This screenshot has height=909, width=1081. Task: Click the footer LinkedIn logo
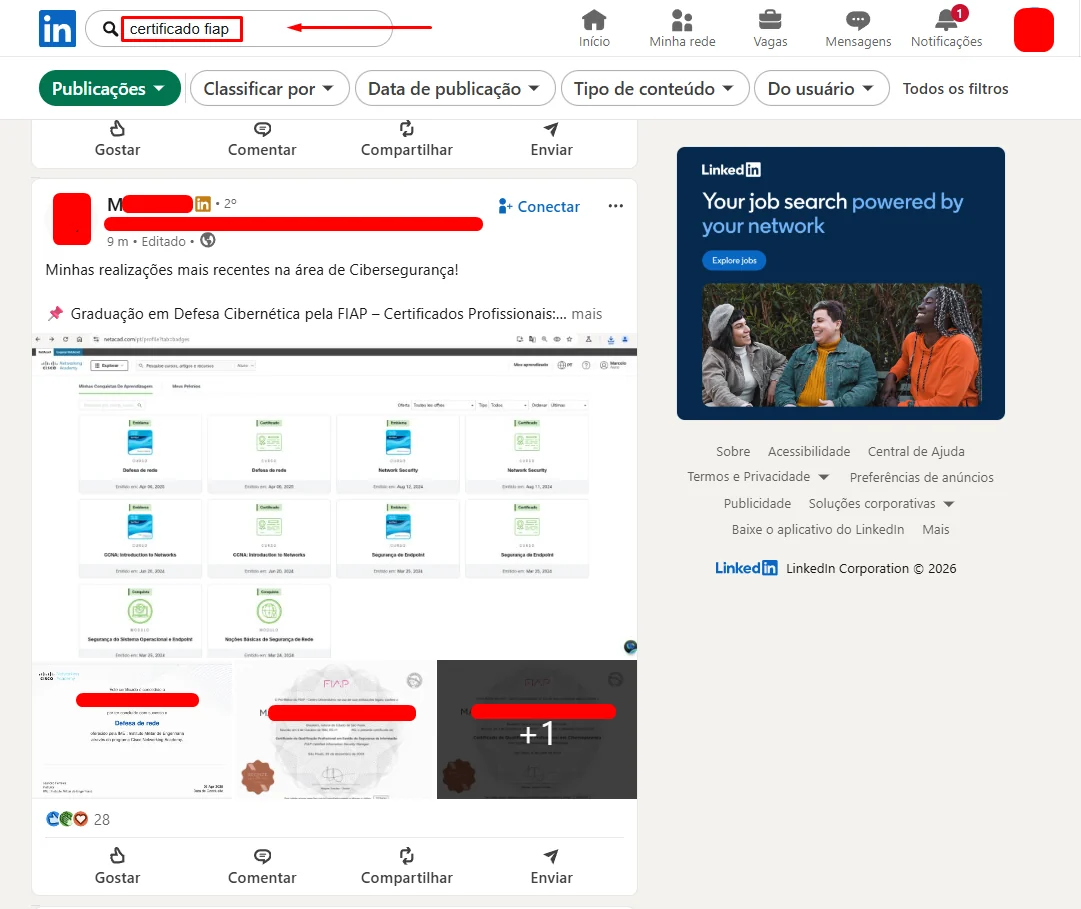pyautogui.click(x=746, y=568)
